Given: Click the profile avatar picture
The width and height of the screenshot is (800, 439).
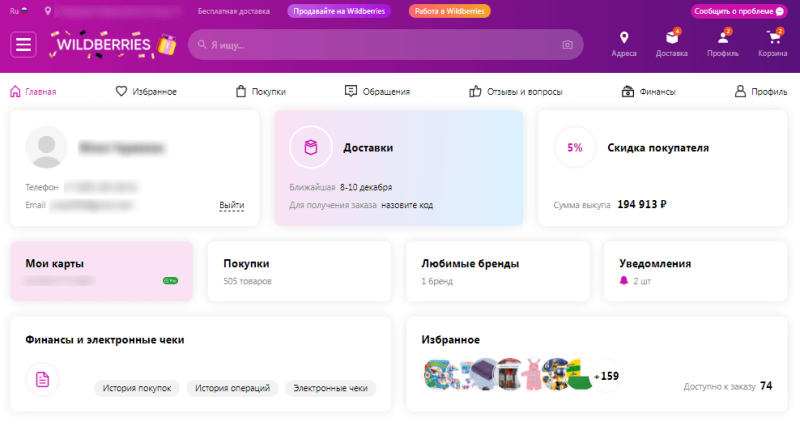Looking at the screenshot, I should click(x=46, y=147).
